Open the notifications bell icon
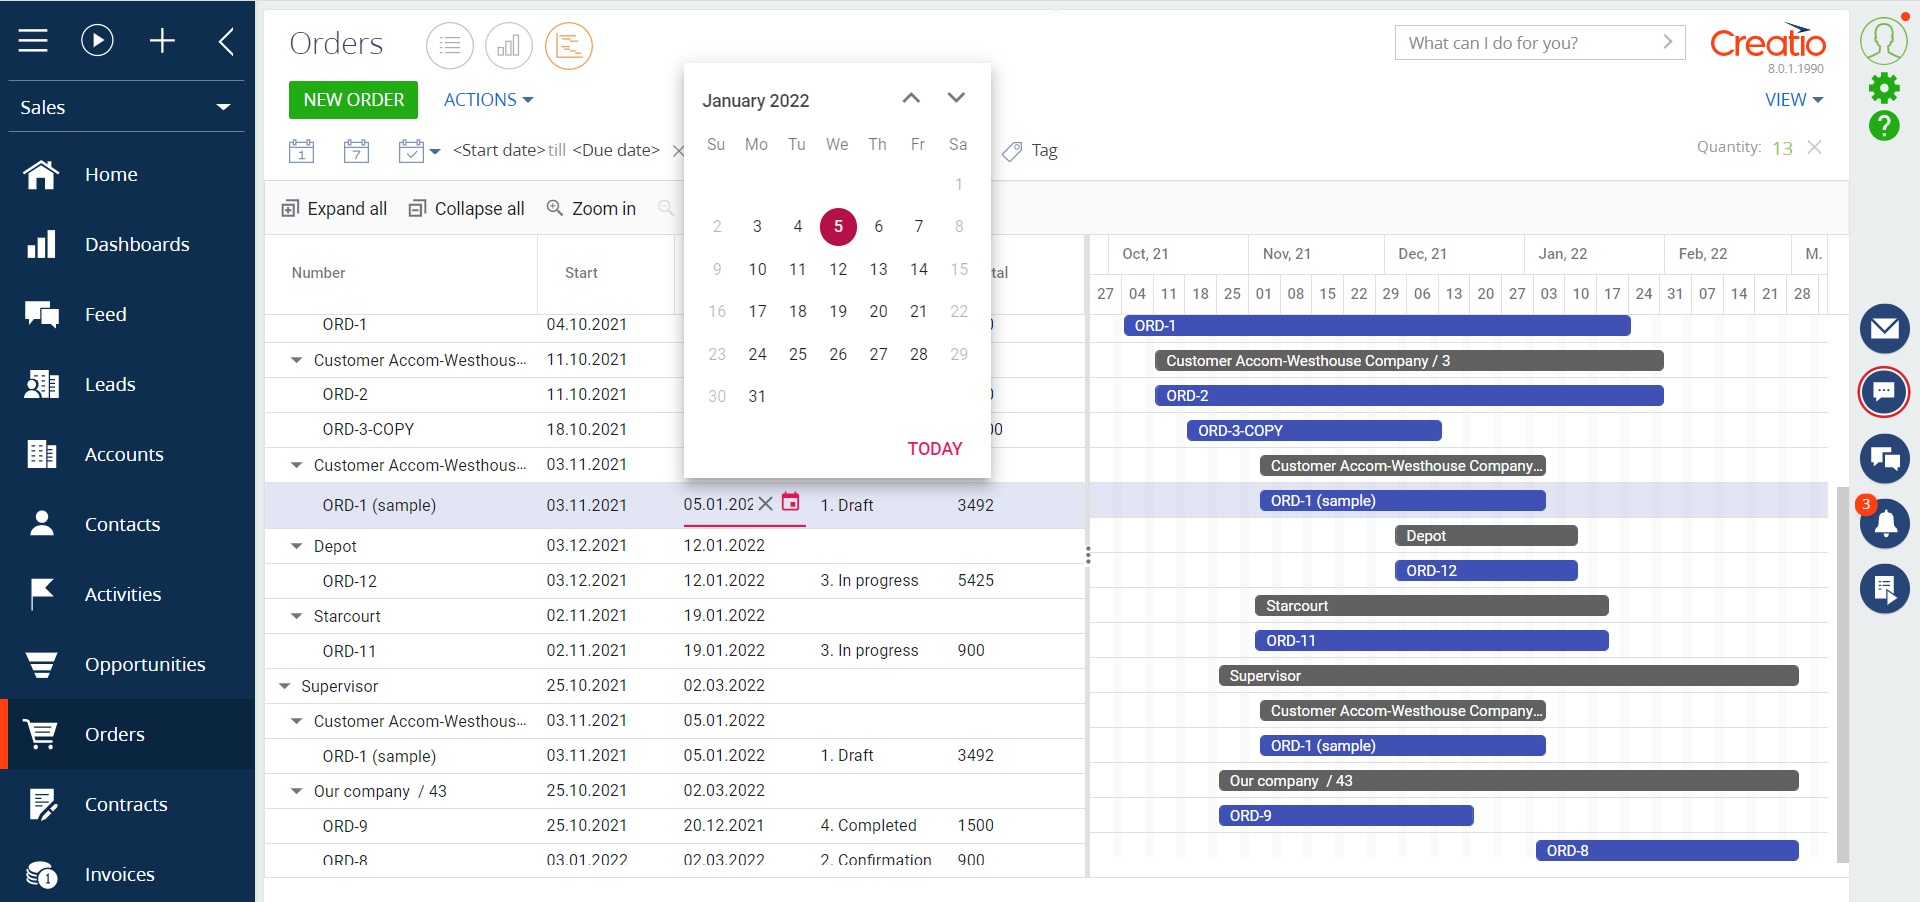Viewport: 1920px width, 902px height. click(x=1884, y=523)
